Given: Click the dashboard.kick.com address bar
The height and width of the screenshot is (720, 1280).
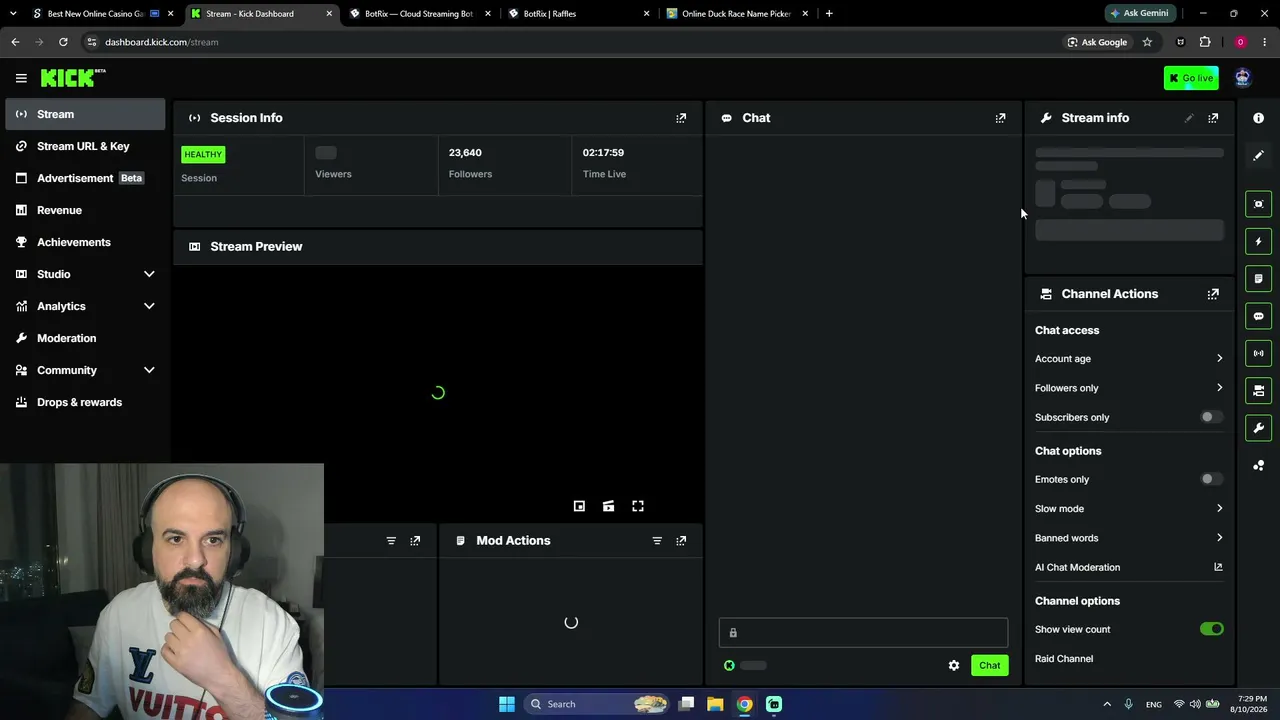Looking at the screenshot, I should pyautogui.click(x=570, y=42).
